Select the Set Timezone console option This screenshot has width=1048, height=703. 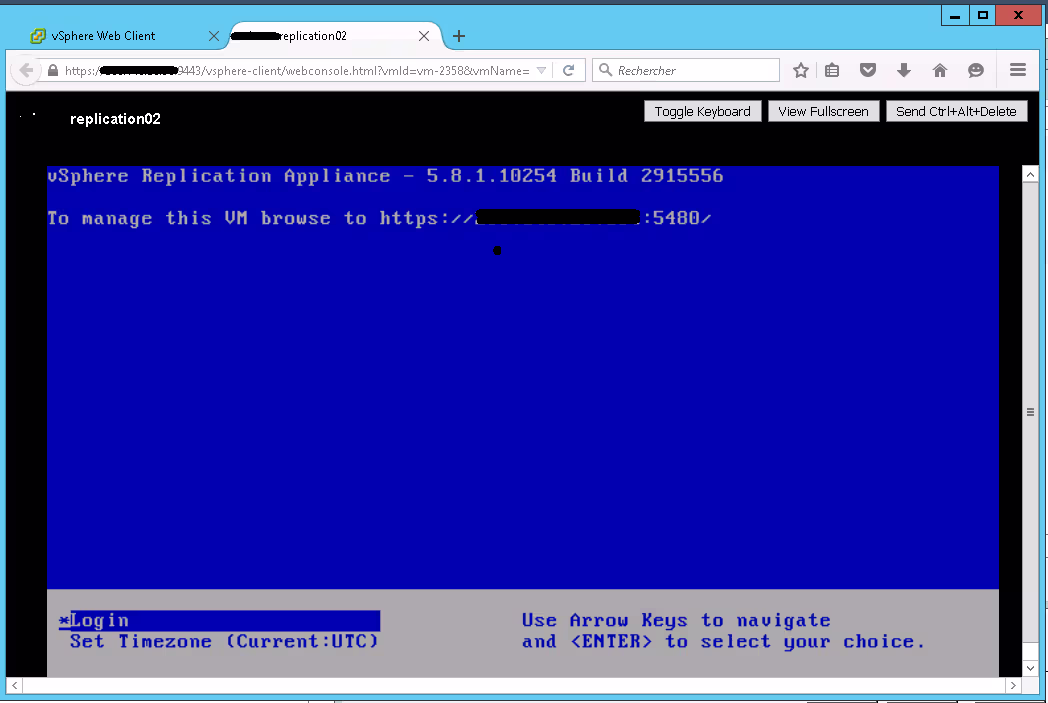coord(224,642)
